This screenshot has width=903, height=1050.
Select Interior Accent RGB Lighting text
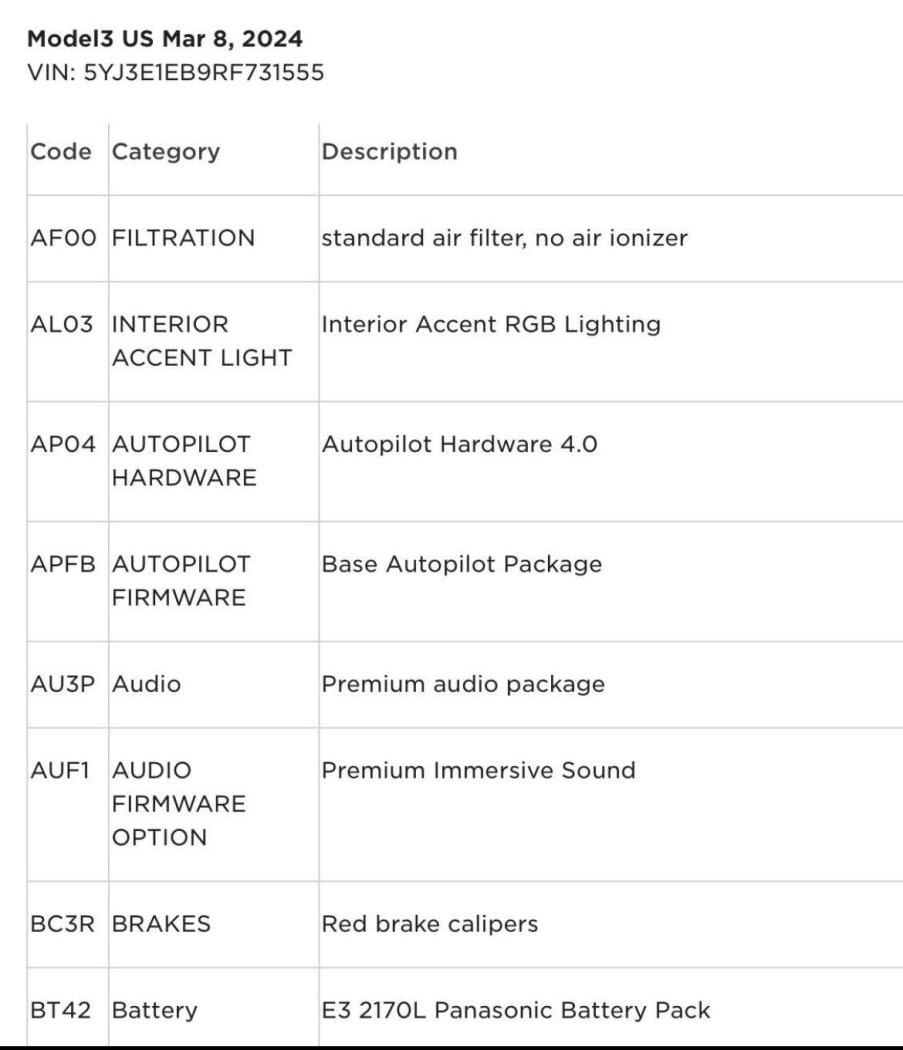click(490, 325)
